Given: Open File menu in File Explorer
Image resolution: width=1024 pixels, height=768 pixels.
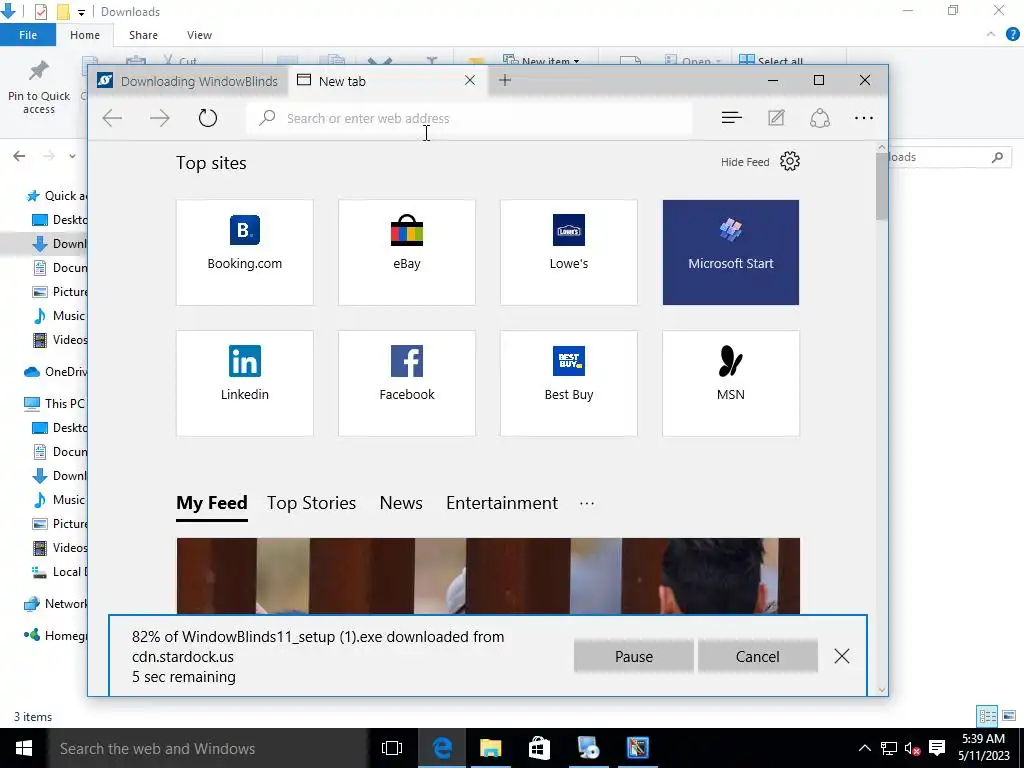Looking at the screenshot, I should click(x=27, y=35).
